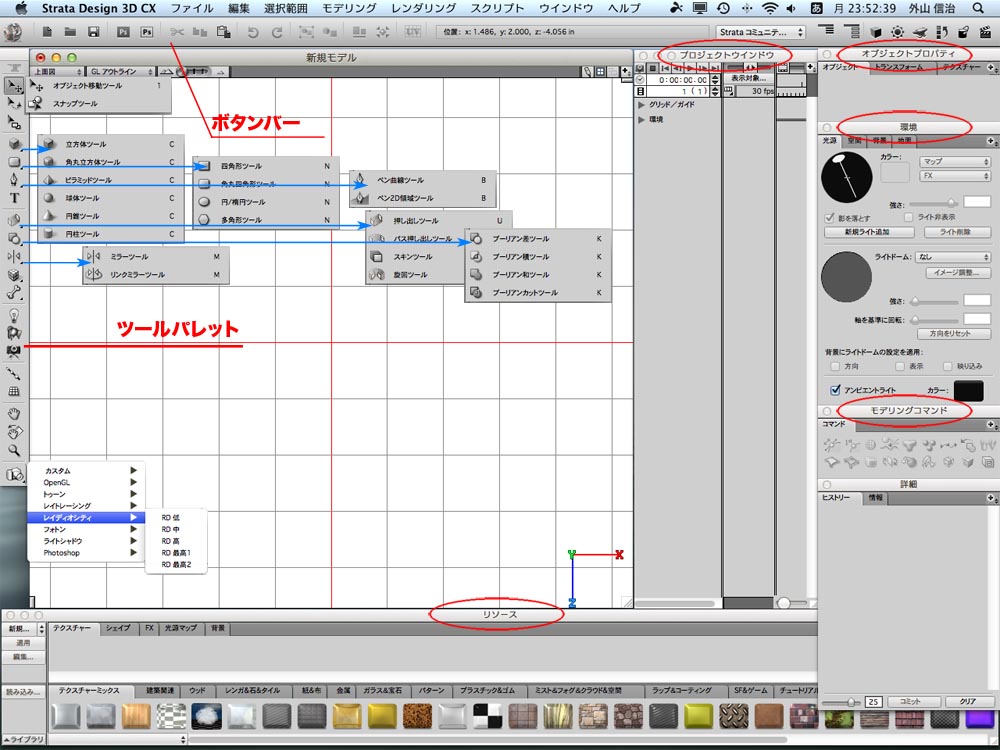Click the クリア button
Screen dimensions: 1000x750
(967, 702)
